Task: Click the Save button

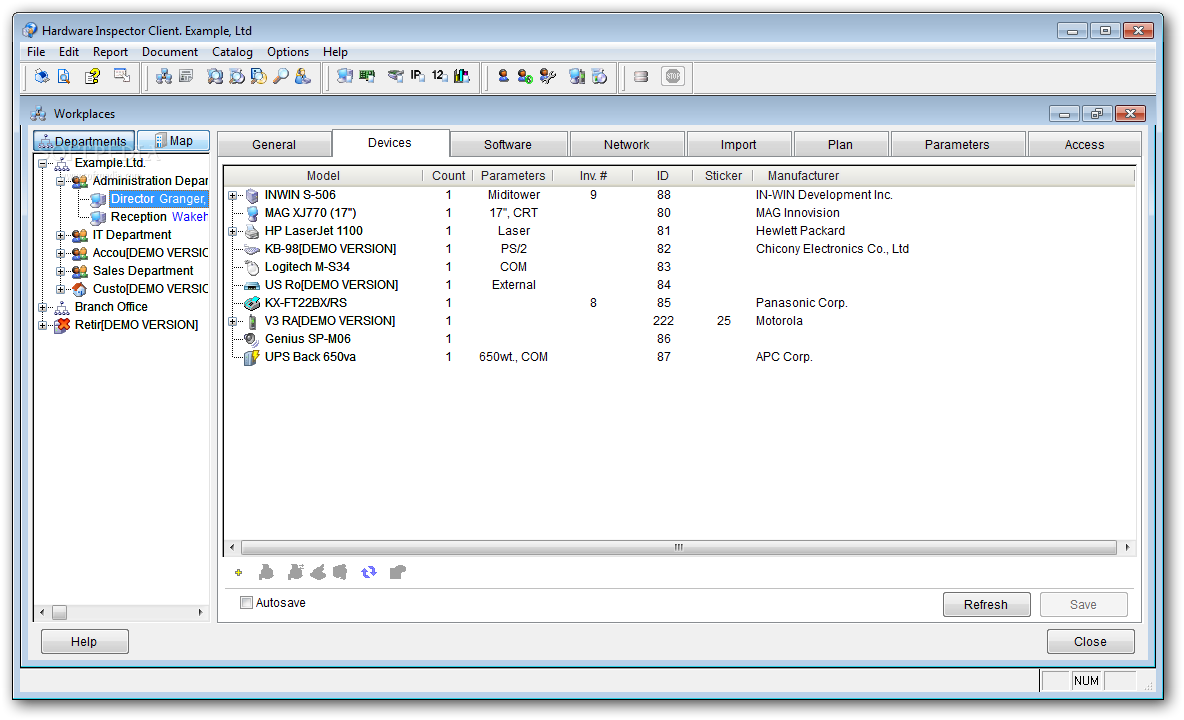Action: tap(1084, 605)
